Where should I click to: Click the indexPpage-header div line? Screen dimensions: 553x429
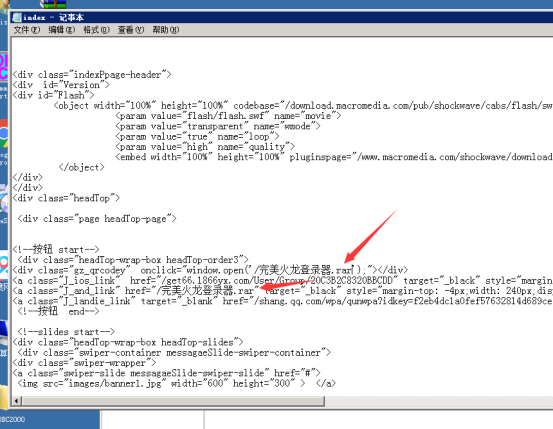[92, 75]
